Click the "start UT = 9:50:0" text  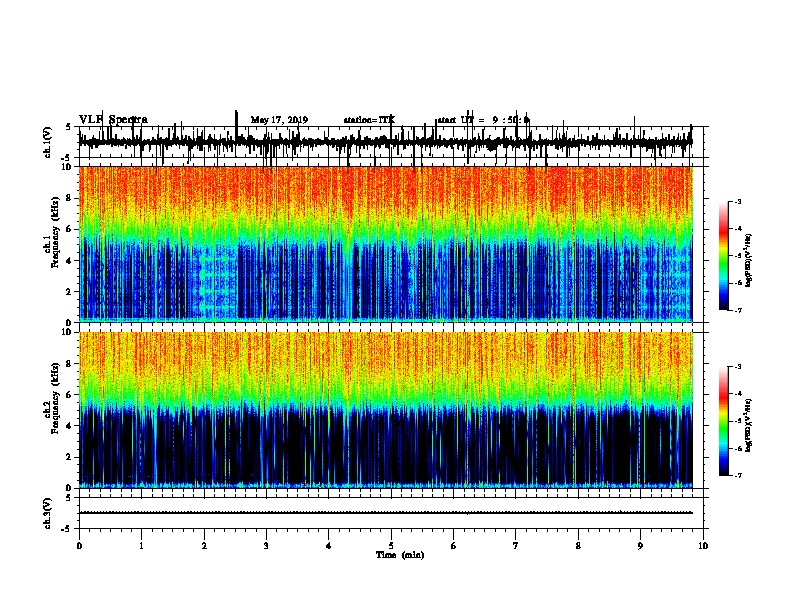pyautogui.click(x=483, y=120)
